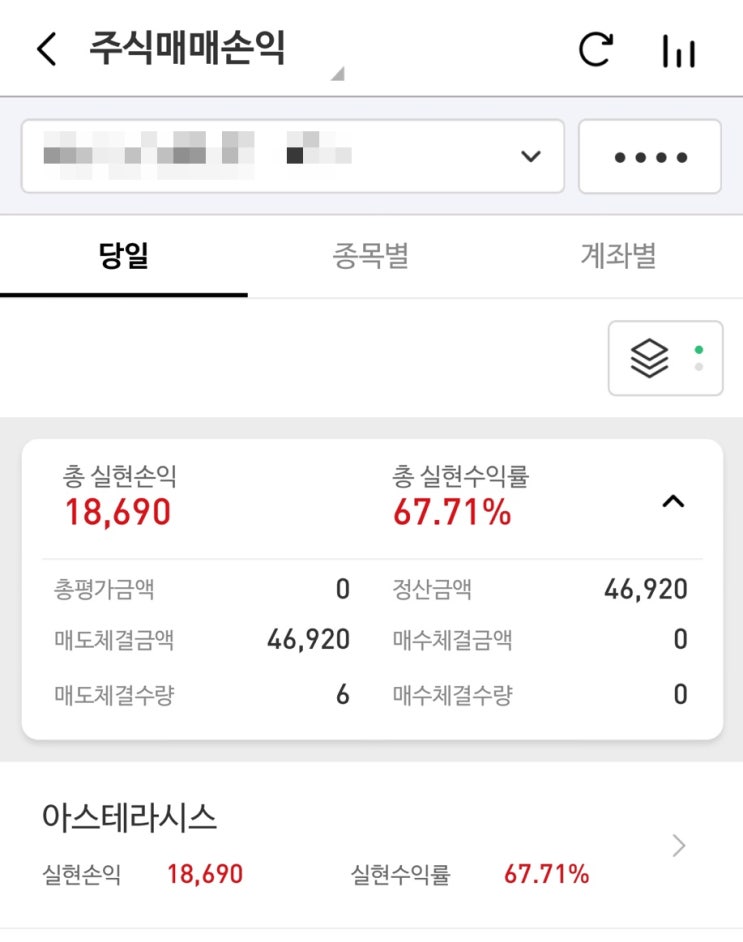Tap the green dot view indicator
The height and width of the screenshot is (942, 743).
[x=699, y=350]
